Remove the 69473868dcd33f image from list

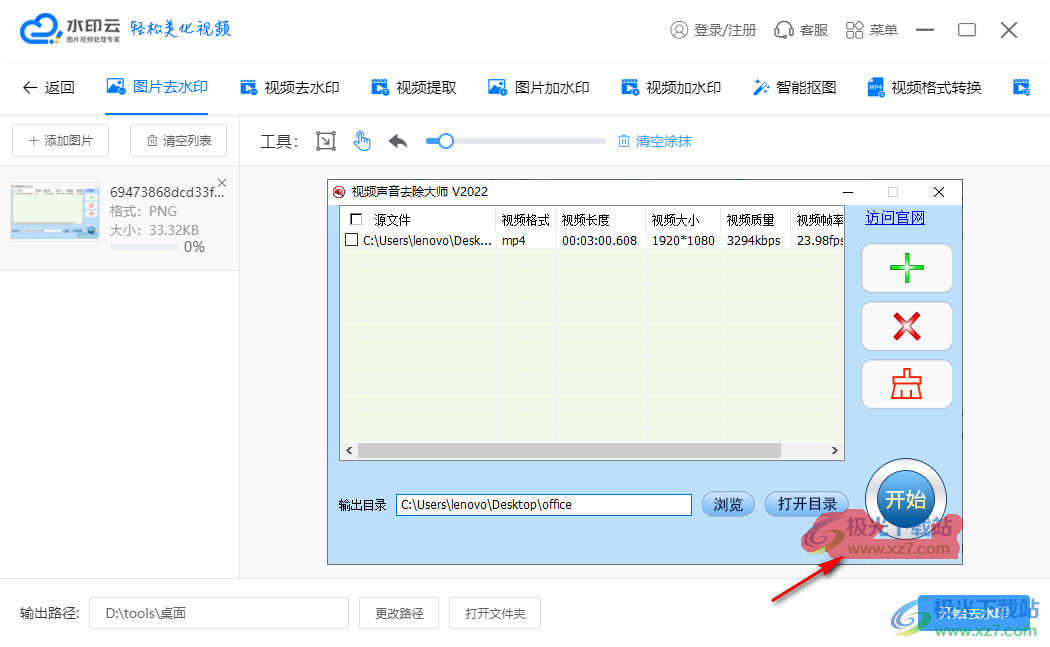222,183
